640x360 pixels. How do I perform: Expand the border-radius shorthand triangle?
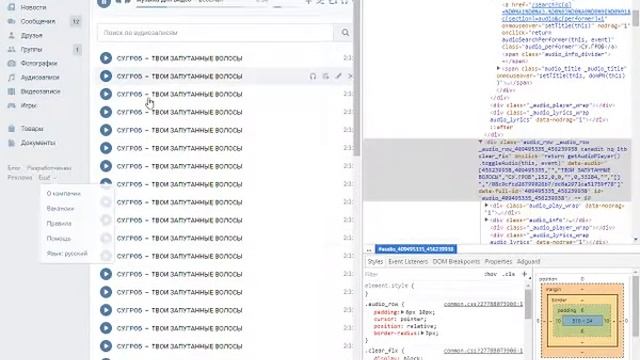pyautogui.click(x=422, y=333)
